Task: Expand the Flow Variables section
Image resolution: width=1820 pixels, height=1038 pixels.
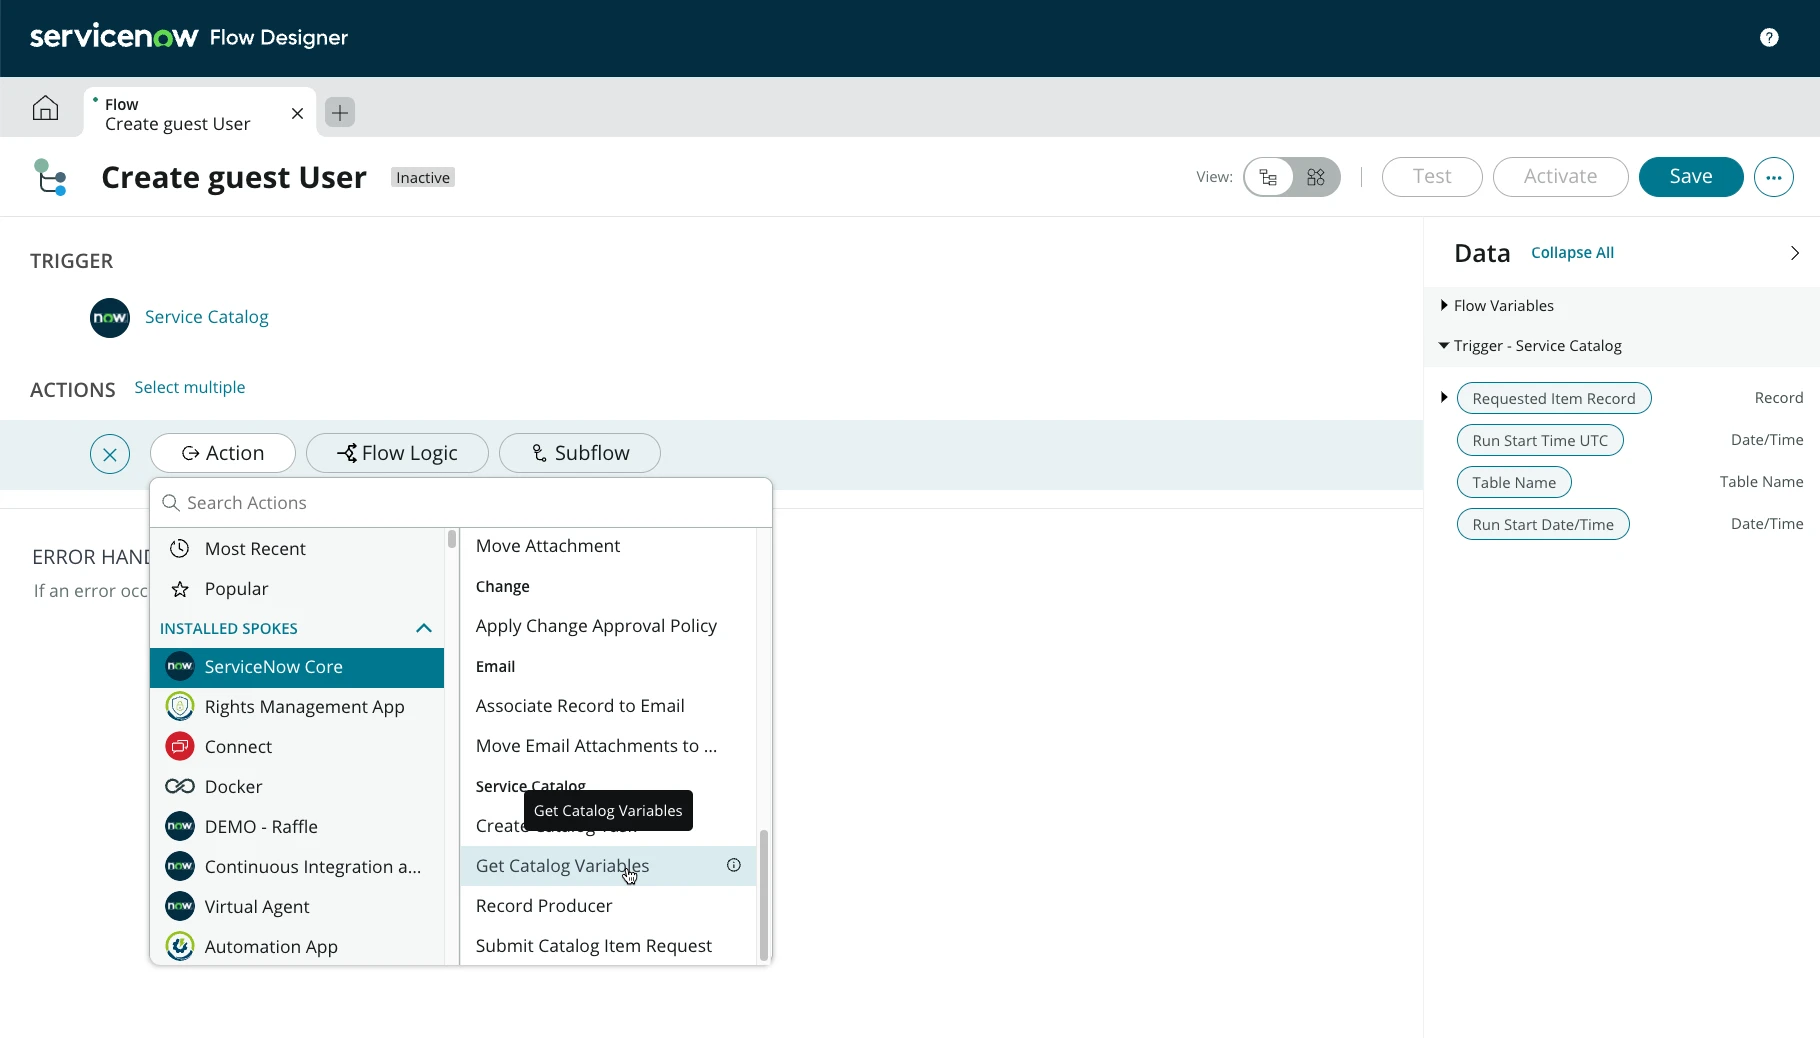Action: pos(1443,305)
